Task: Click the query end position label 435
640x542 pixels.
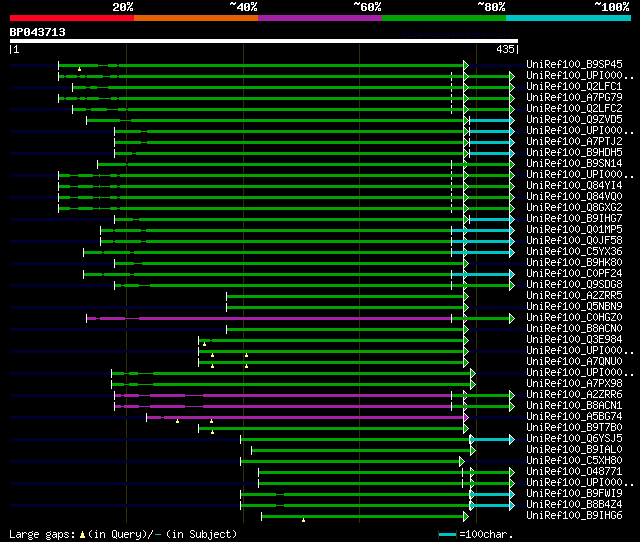Action: pyautogui.click(x=505, y=49)
